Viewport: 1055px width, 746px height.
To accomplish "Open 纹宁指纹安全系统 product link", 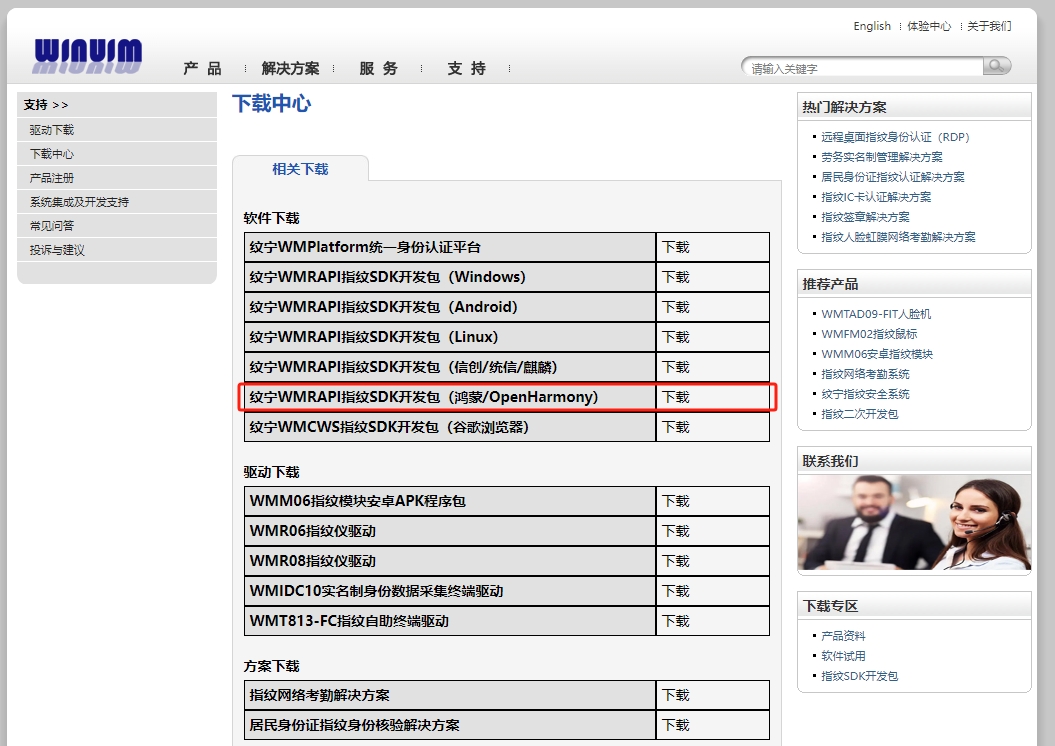I will coord(865,394).
